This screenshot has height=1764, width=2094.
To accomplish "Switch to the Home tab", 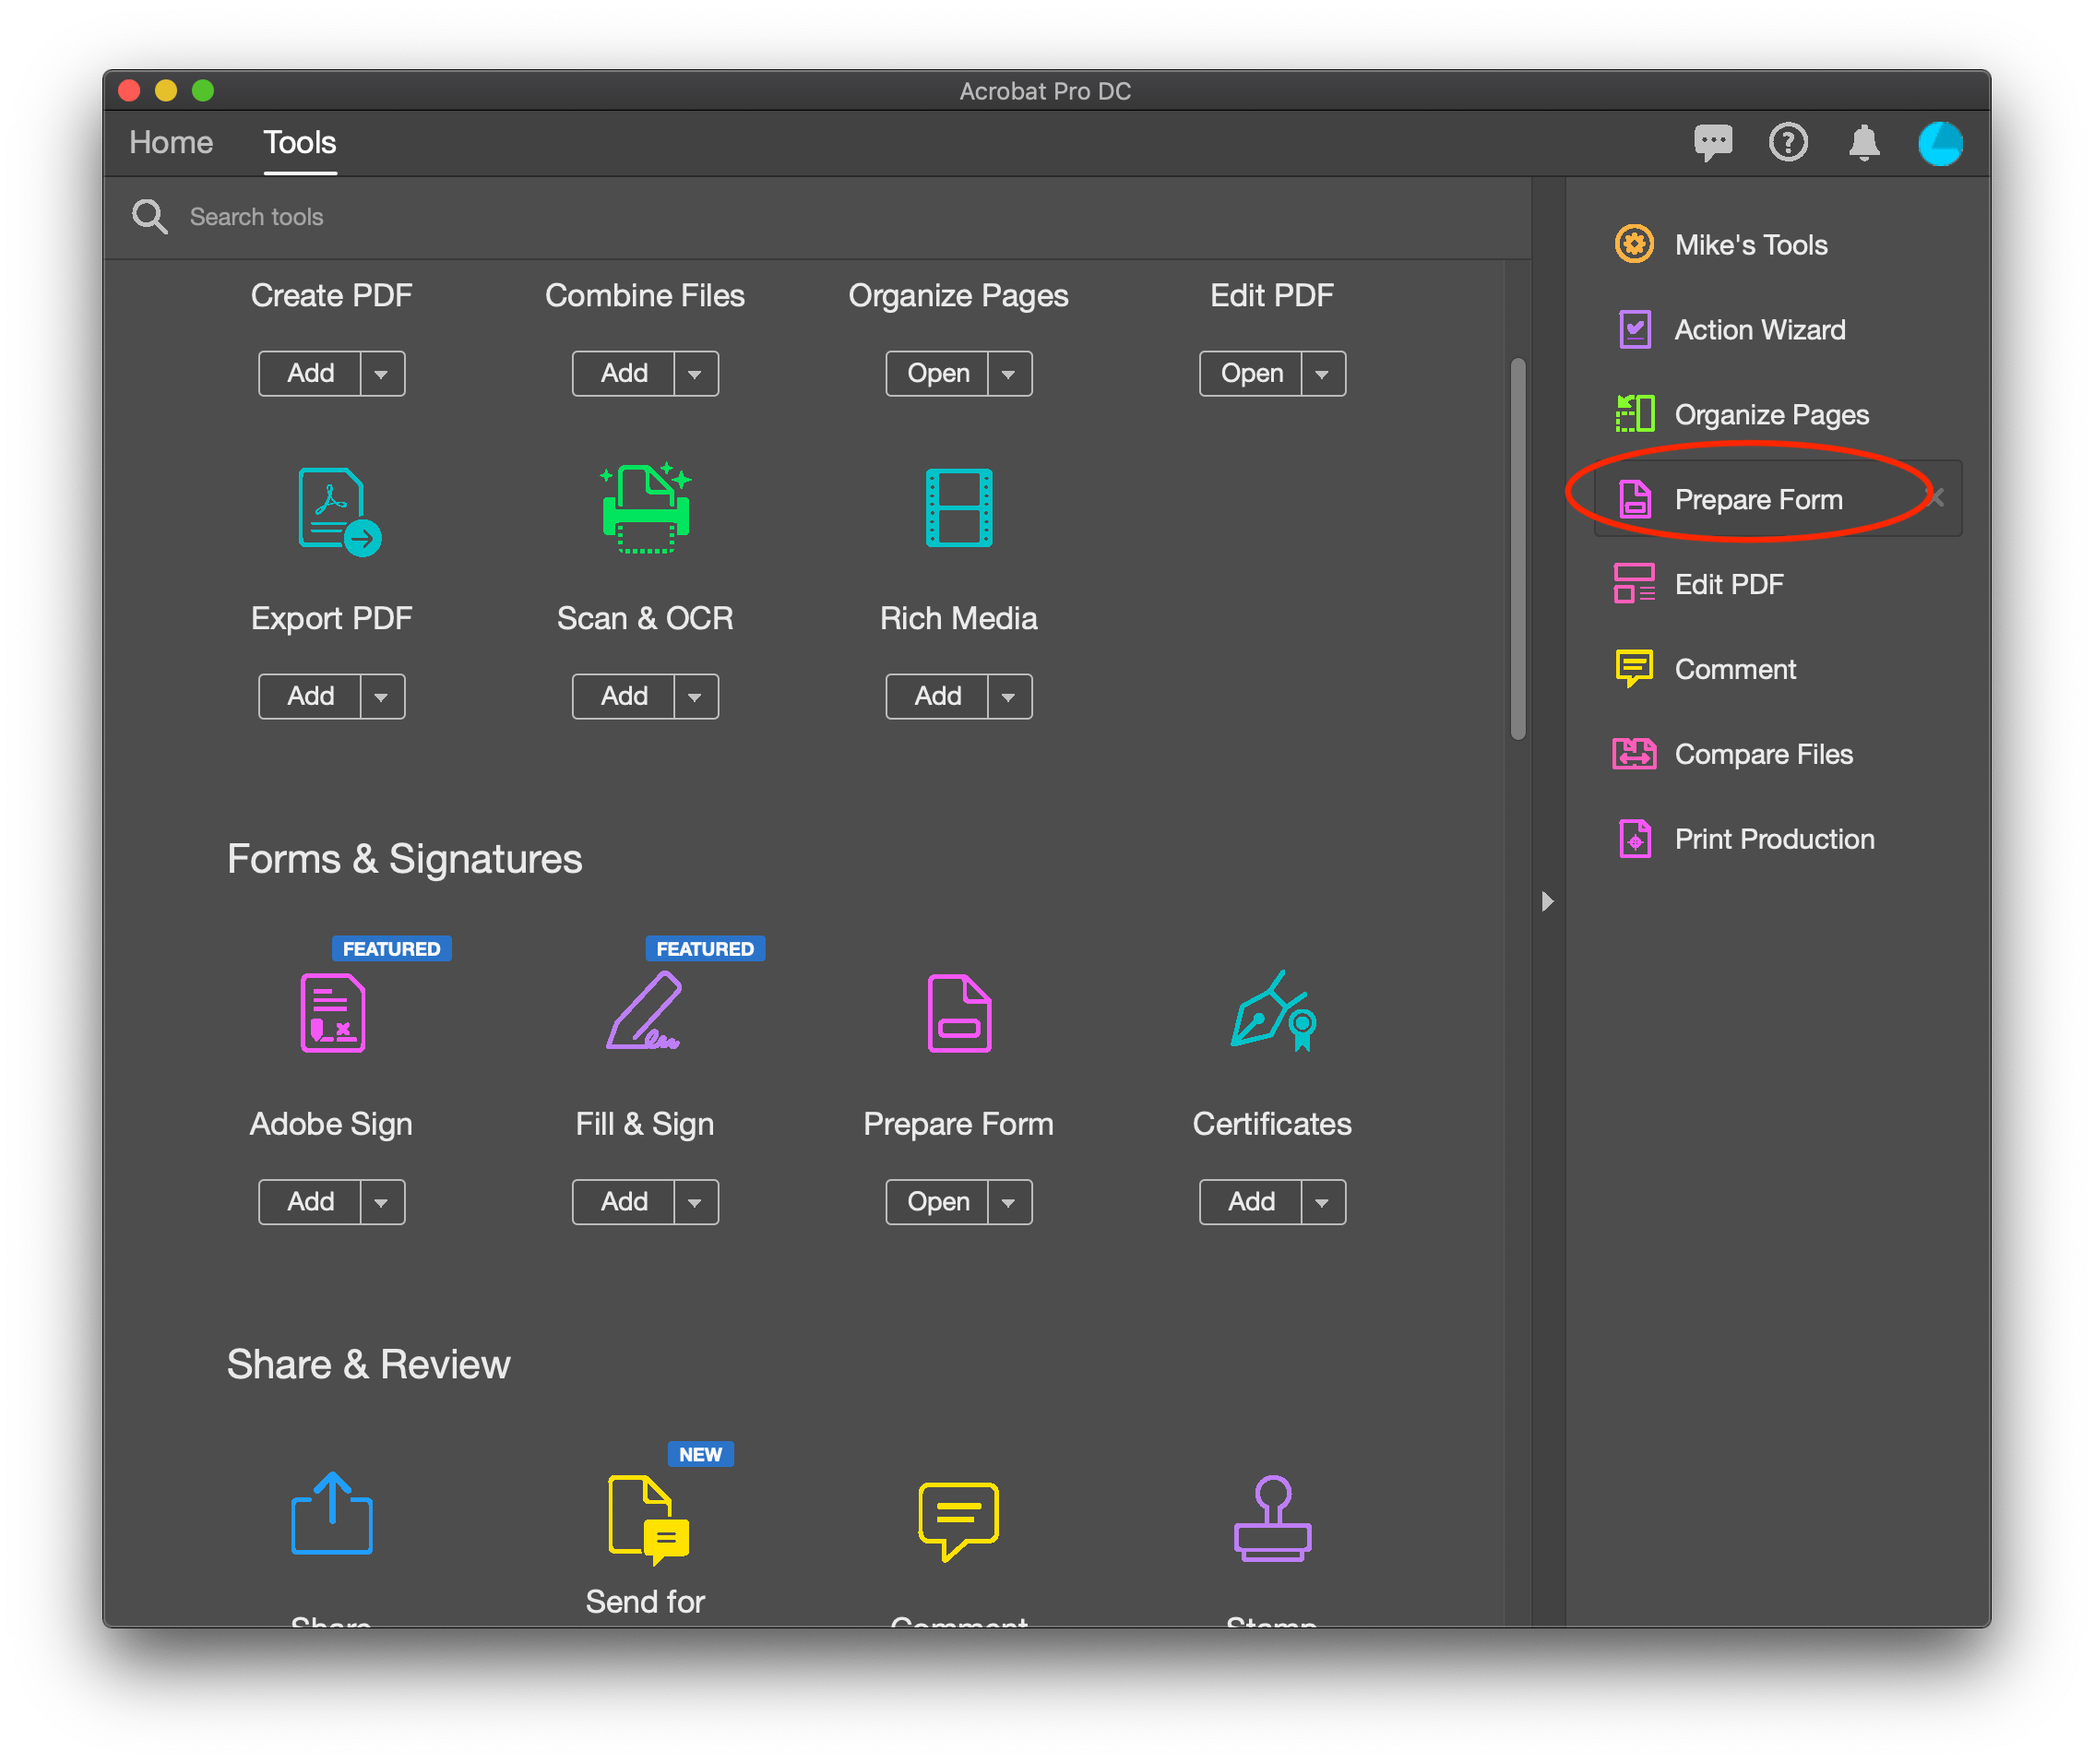I will tap(170, 142).
